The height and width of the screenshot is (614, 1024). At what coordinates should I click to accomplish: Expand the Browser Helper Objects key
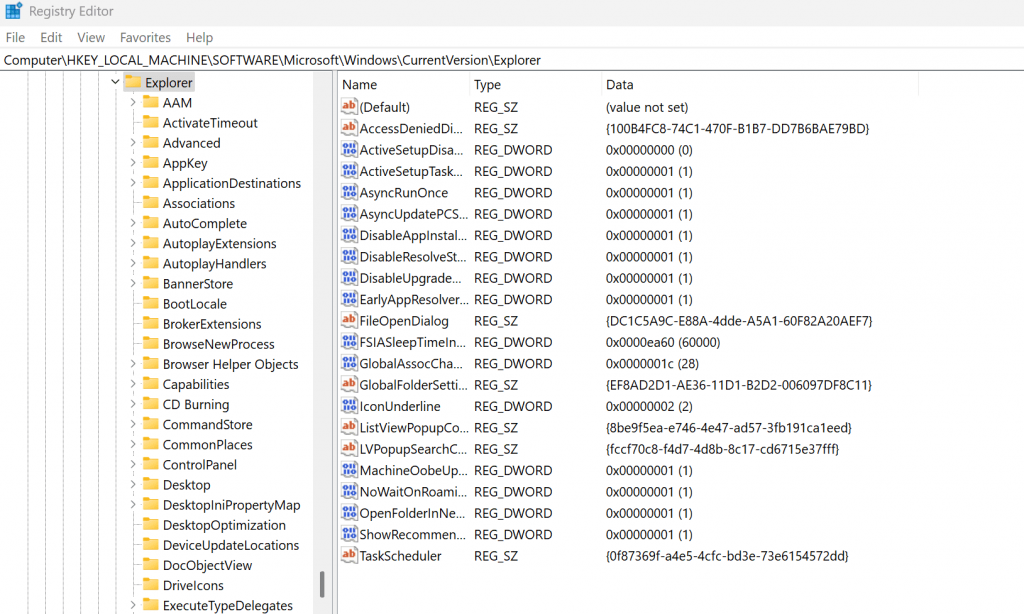133,364
